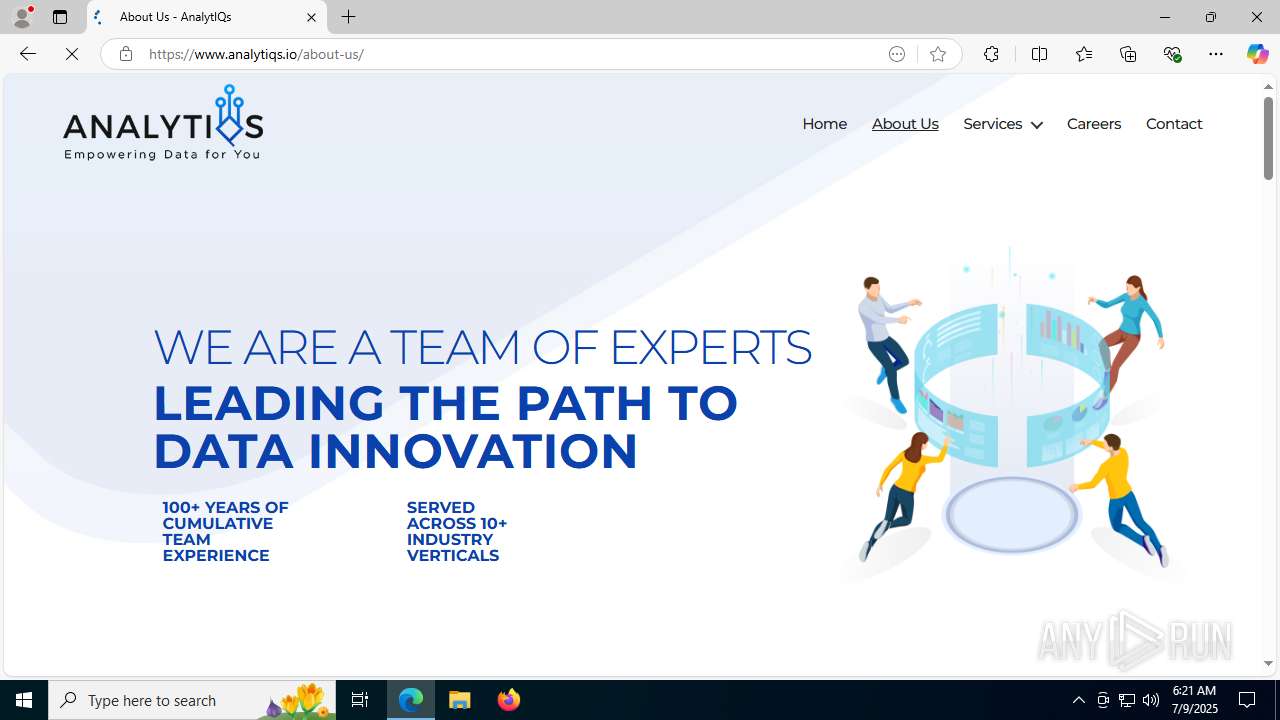Click the scrollbar up arrow
This screenshot has height=720, width=1280.
click(1268, 87)
